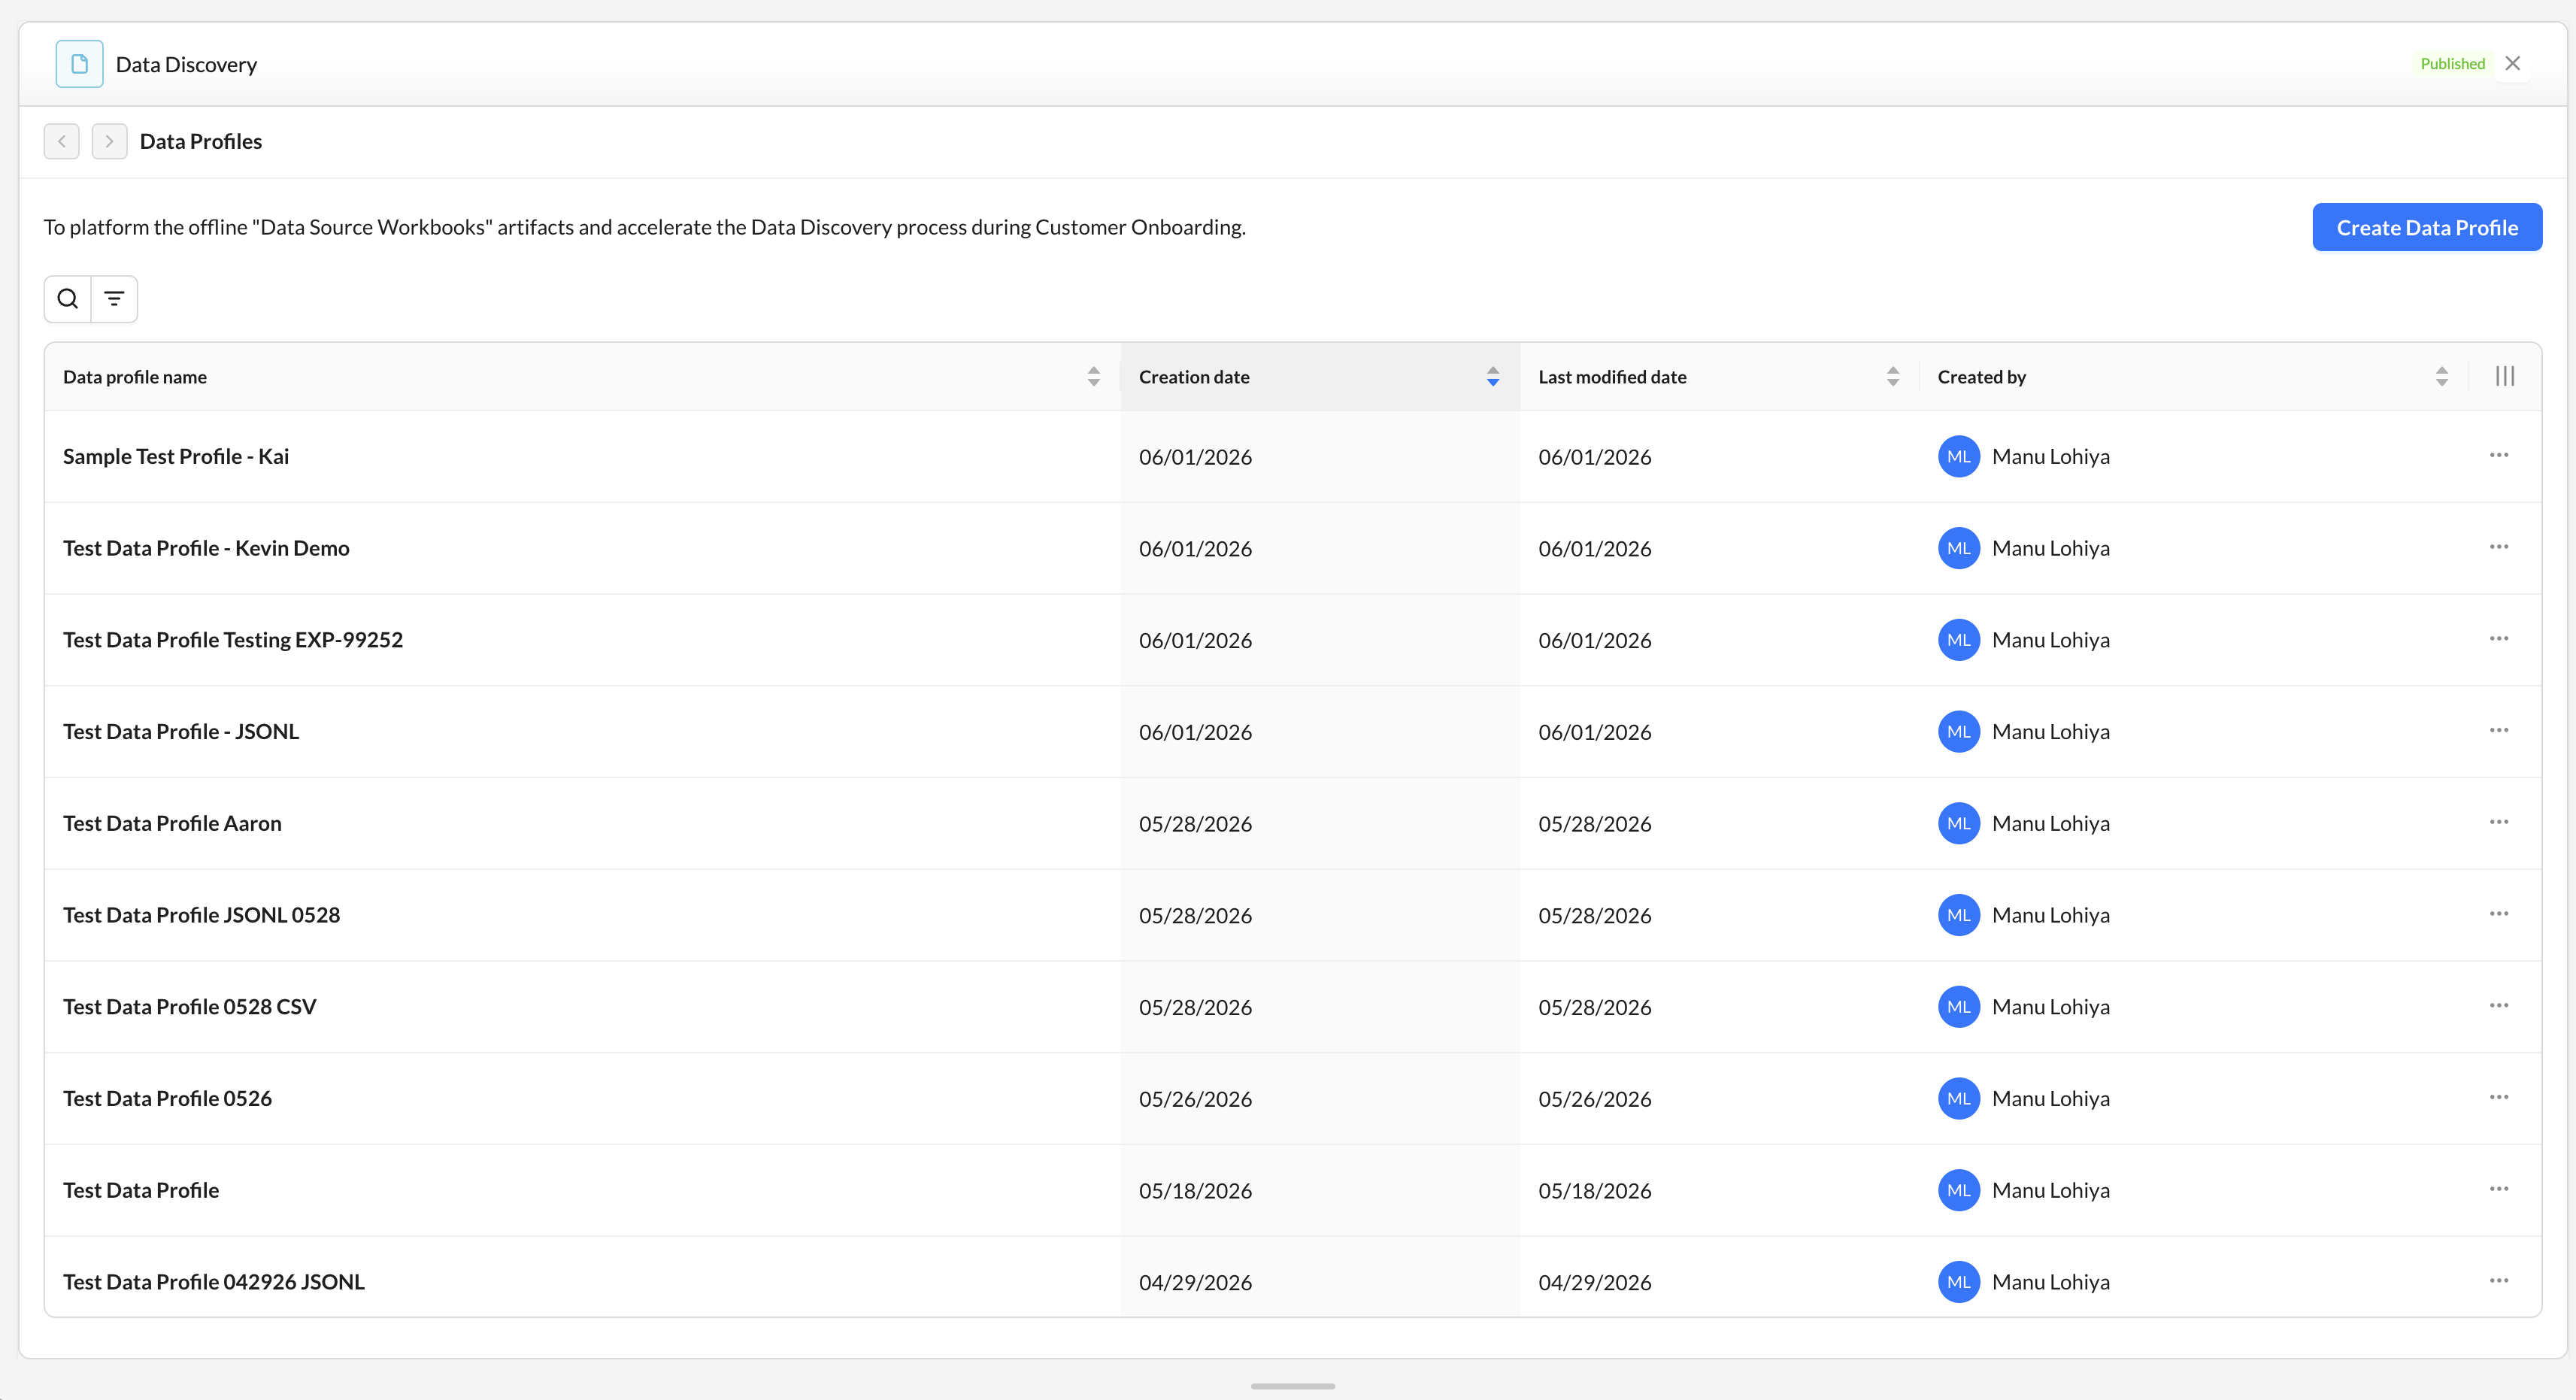
Task: Click creation date 05/18/2026
Action: (1195, 1191)
